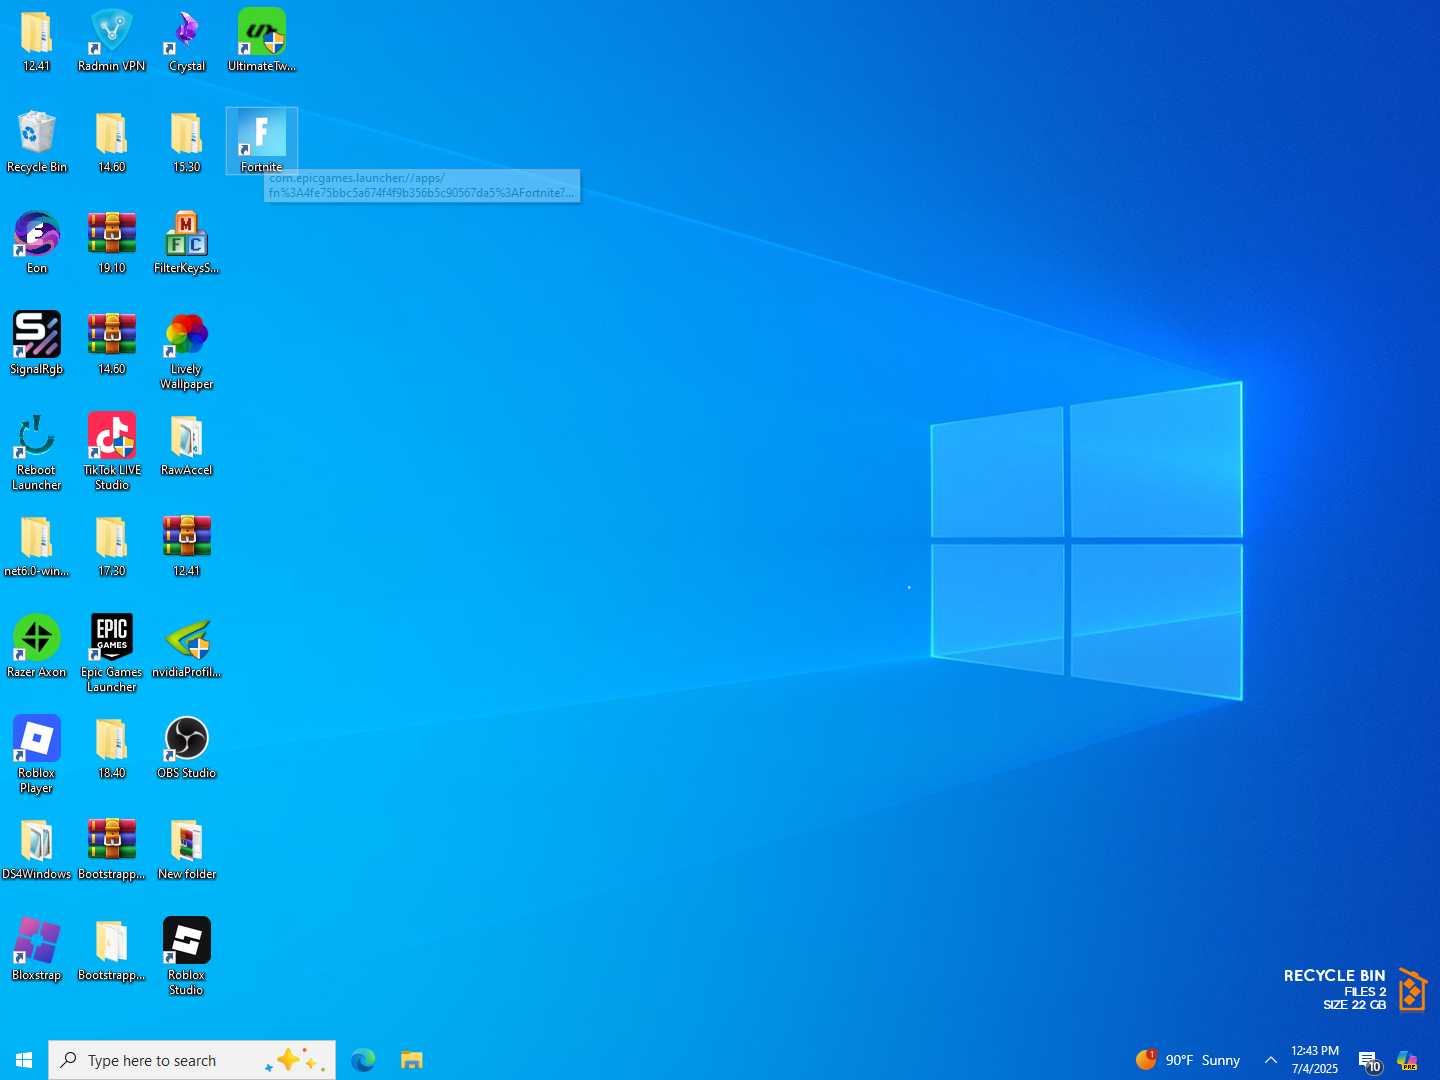Select the Roblox Studio shortcut
This screenshot has height=1080, width=1440.
tap(187, 957)
